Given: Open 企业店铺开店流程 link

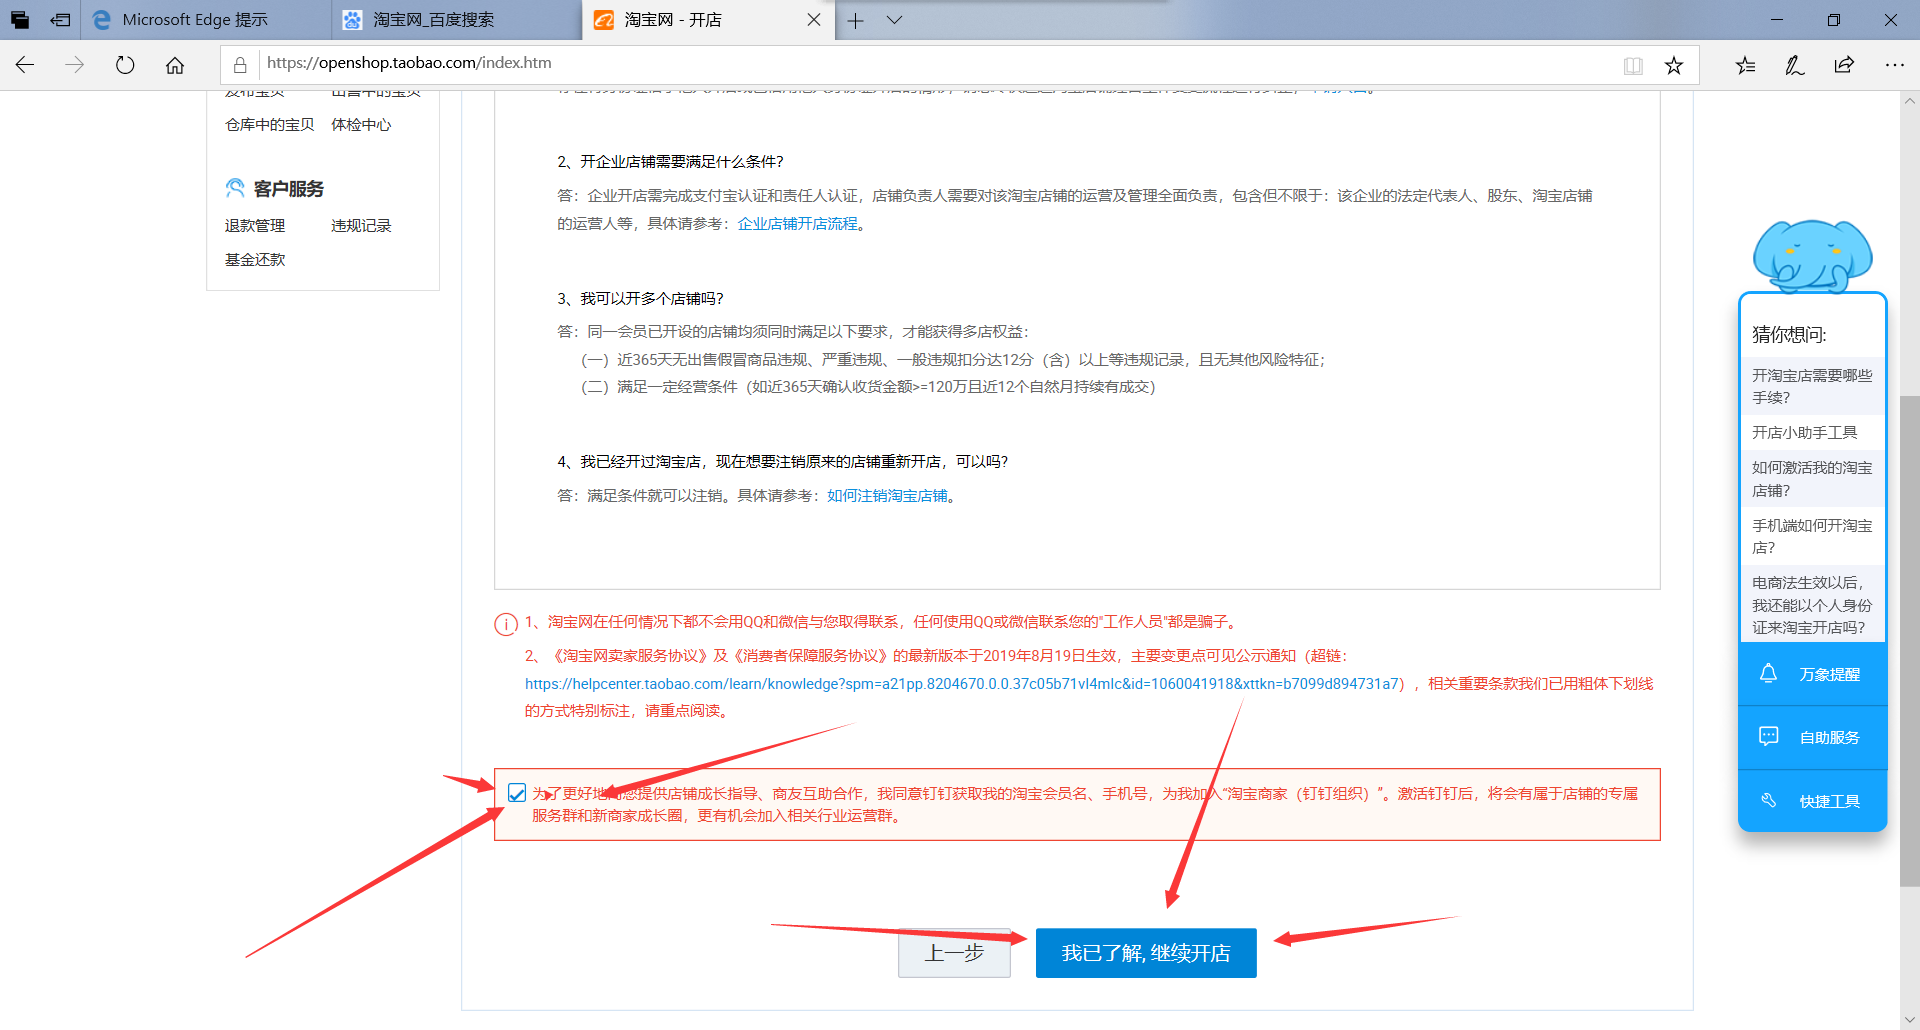Looking at the screenshot, I should click(797, 224).
